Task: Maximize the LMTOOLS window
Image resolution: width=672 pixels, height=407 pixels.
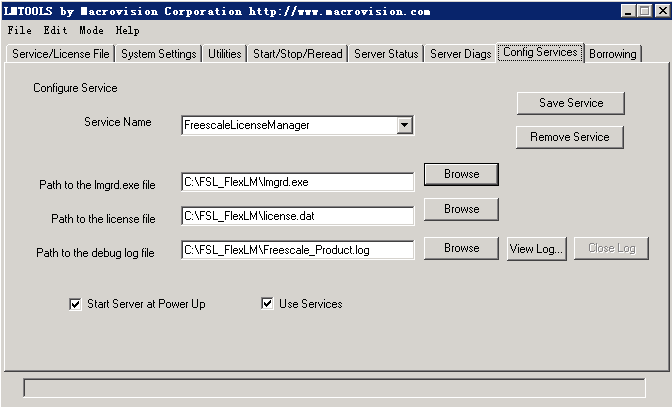Action: (x=644, y=11)
